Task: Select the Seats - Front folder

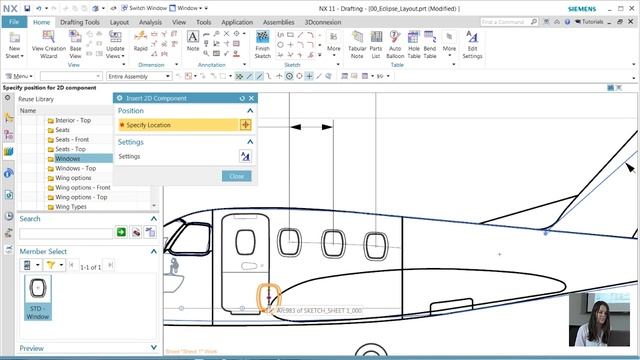Action: tap(72, 140)
